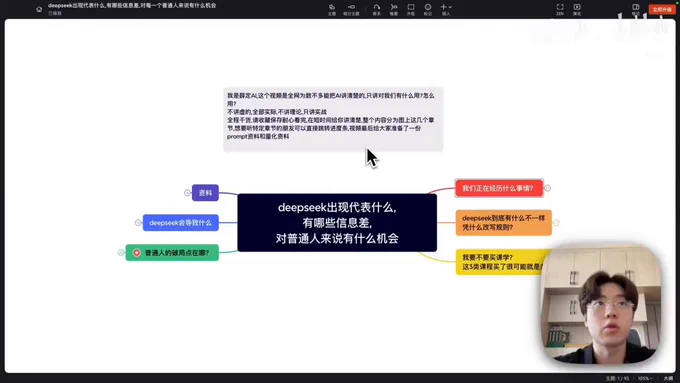Click the Topic (主题) toolbar icon
This screenshot has width=680, height=383.
click(332, 9)
